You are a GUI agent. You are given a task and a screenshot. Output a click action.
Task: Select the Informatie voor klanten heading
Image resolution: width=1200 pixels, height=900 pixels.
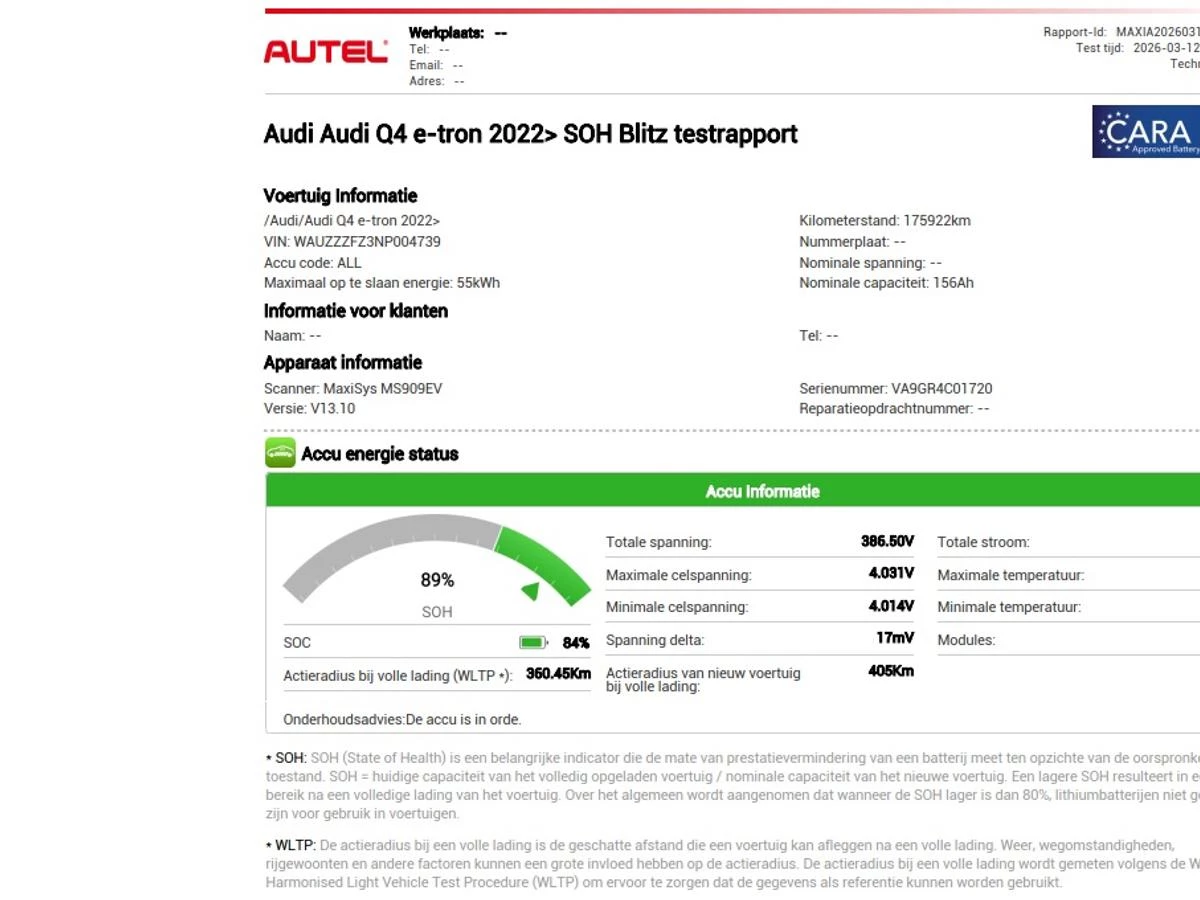pyautogui.click(x=355, y=310)
